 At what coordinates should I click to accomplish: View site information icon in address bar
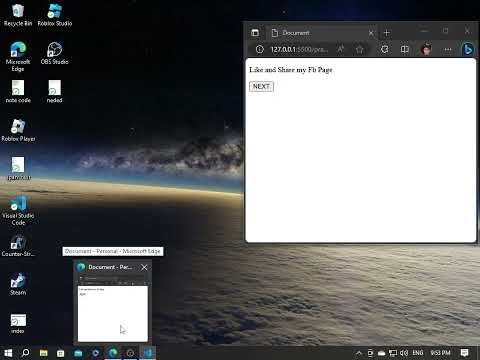pos(260,50)
